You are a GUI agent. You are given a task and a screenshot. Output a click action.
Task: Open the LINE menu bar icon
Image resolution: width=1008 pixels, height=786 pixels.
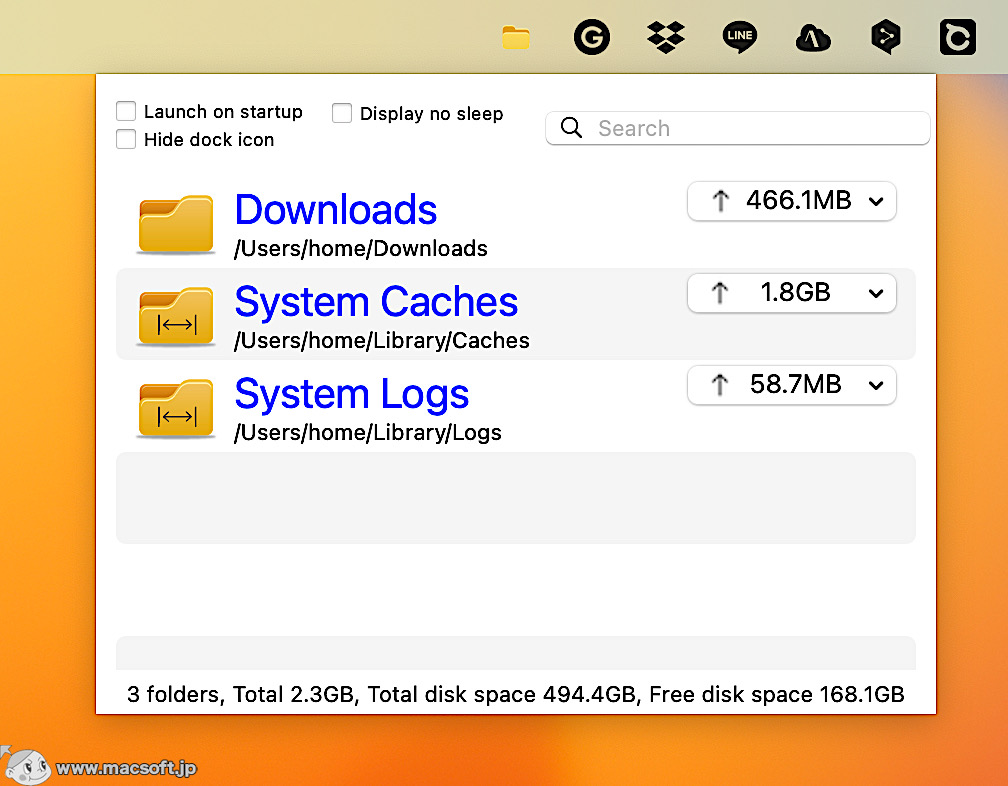click(x=739, y=37)
